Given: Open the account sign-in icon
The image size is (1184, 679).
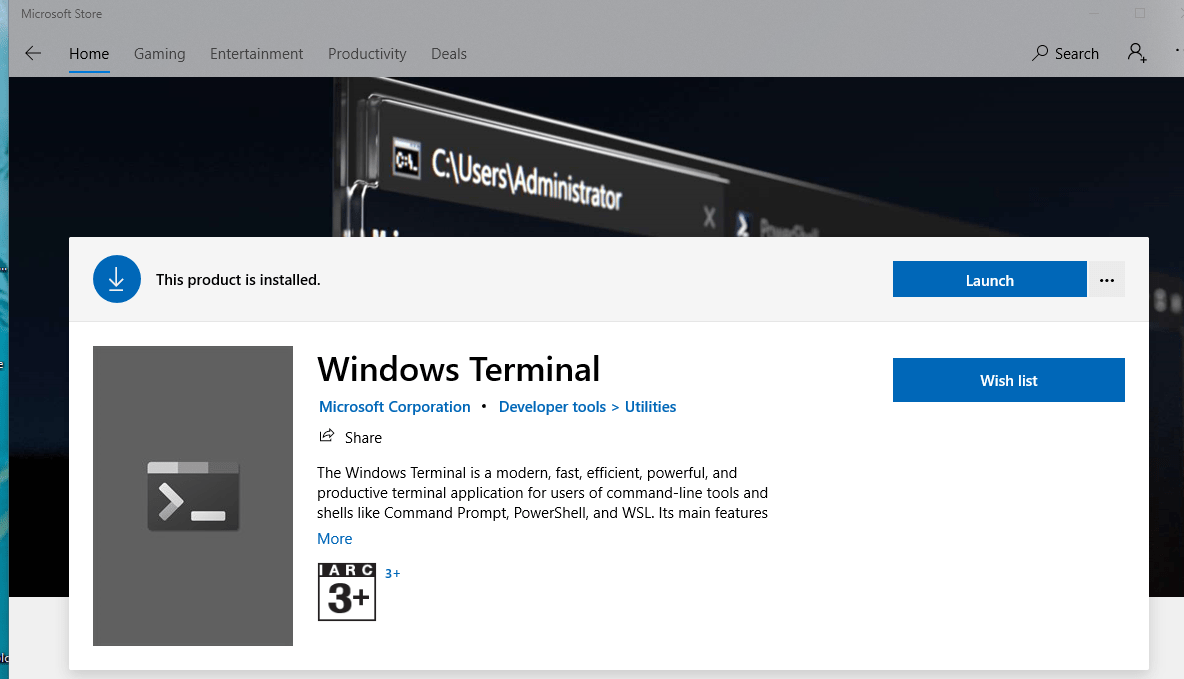Looking at the screenshot, I should pos(1137,53).
